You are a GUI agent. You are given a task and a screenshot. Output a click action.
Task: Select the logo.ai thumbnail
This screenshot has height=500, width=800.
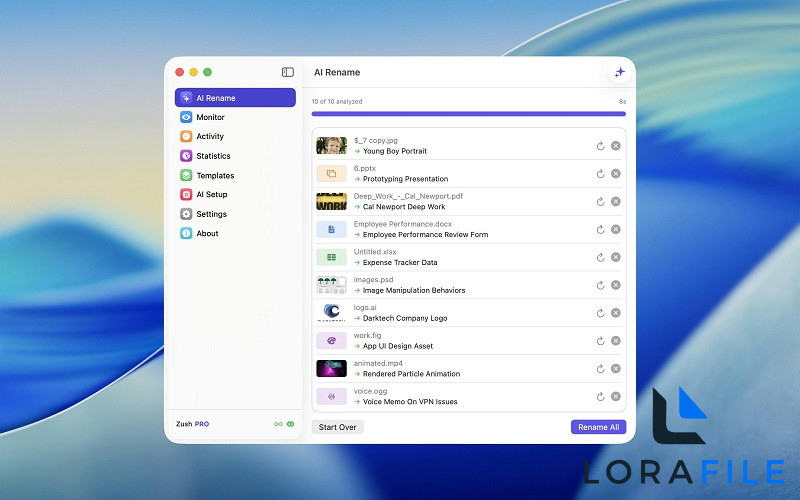[x=332, y=313]
